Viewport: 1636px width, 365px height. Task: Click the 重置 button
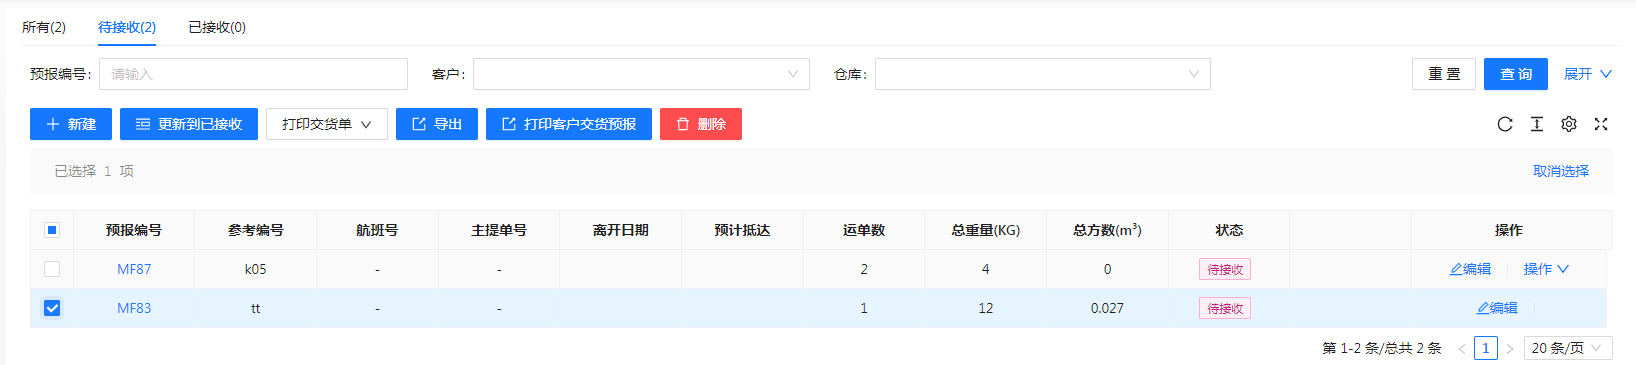point(1444,74)
